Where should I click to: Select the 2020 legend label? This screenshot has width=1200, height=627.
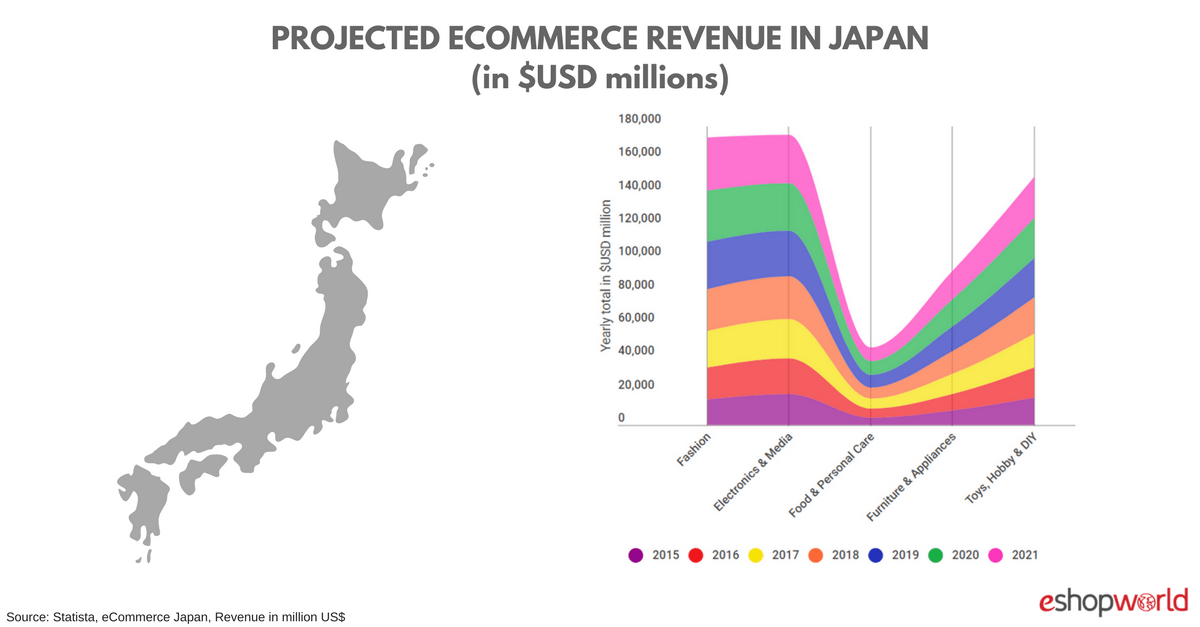tap(966, 555)
